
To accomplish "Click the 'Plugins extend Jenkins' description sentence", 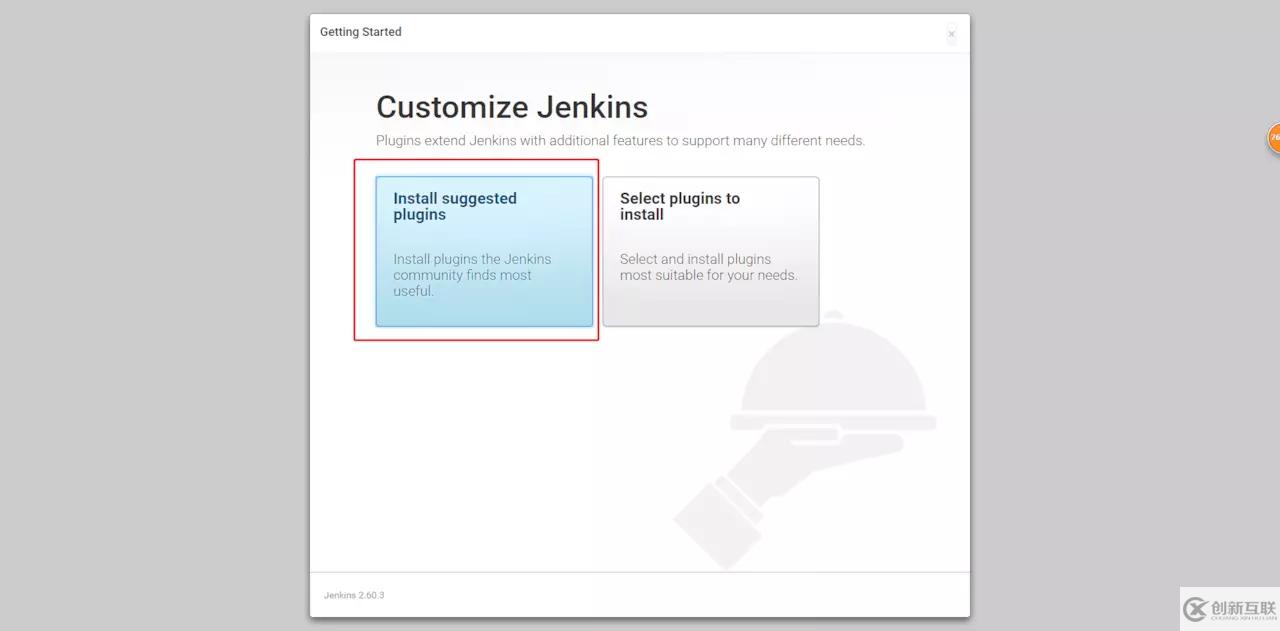I will pos(620,141).
